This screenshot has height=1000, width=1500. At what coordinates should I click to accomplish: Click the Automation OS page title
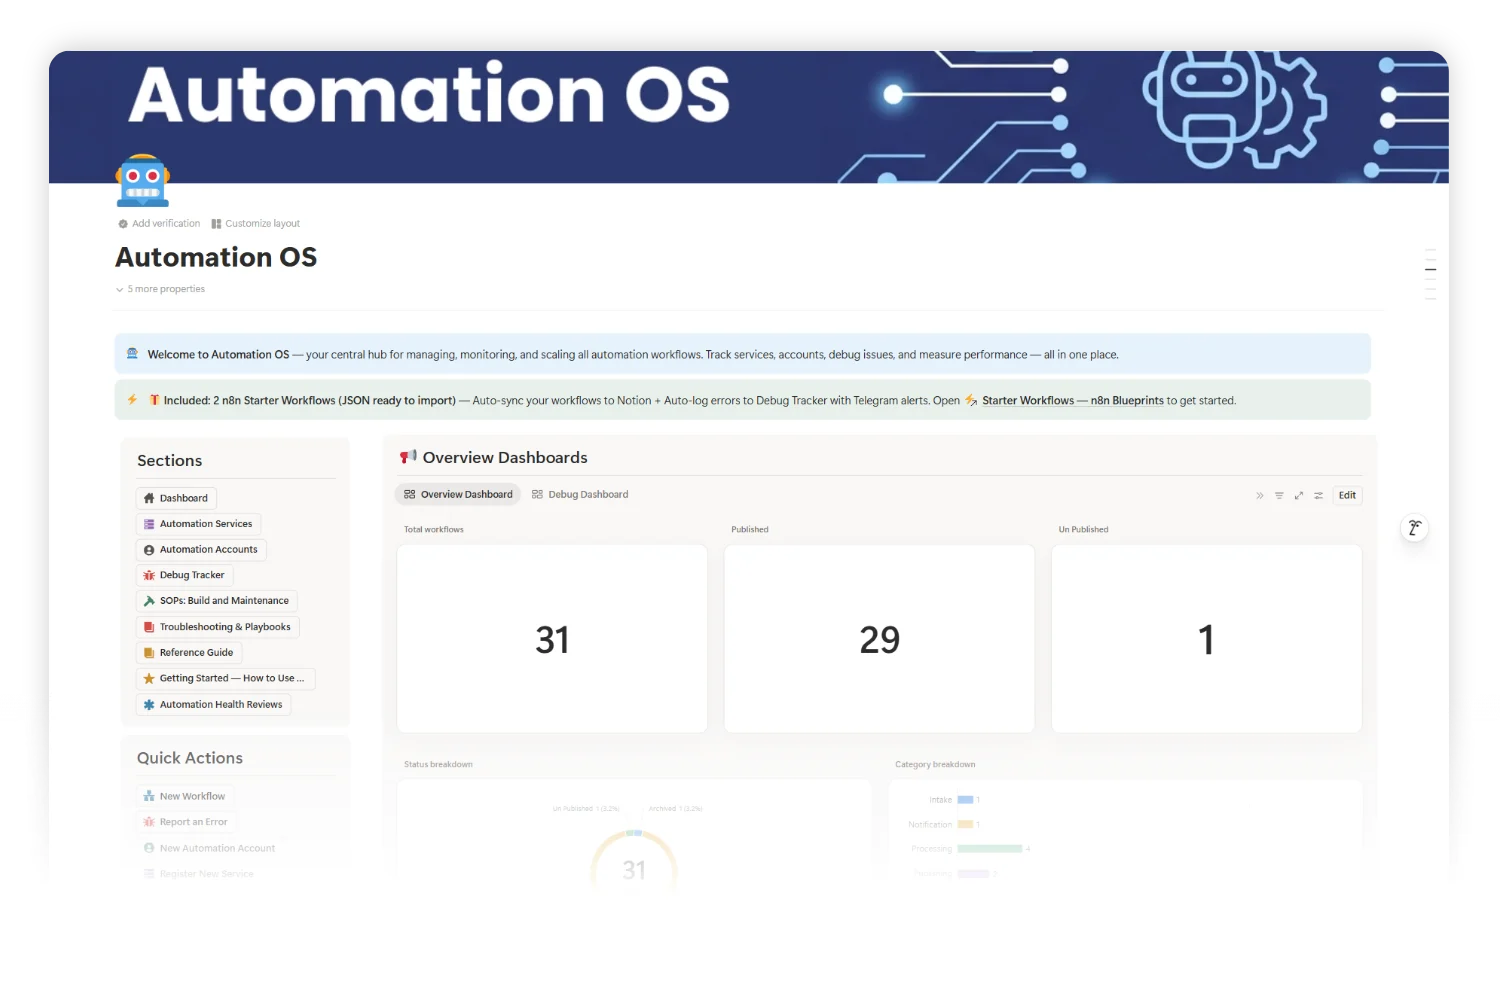tap(216, 258)
